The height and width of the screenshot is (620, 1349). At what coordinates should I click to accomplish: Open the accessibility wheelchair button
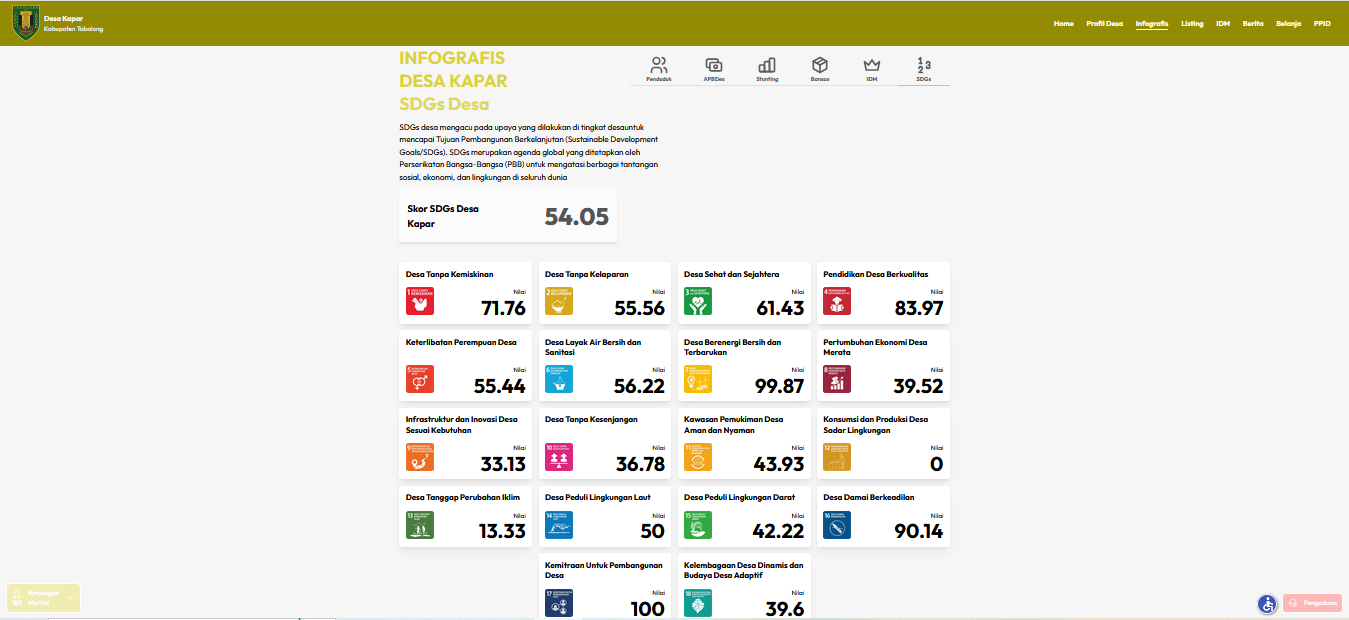pos(1267,603)
